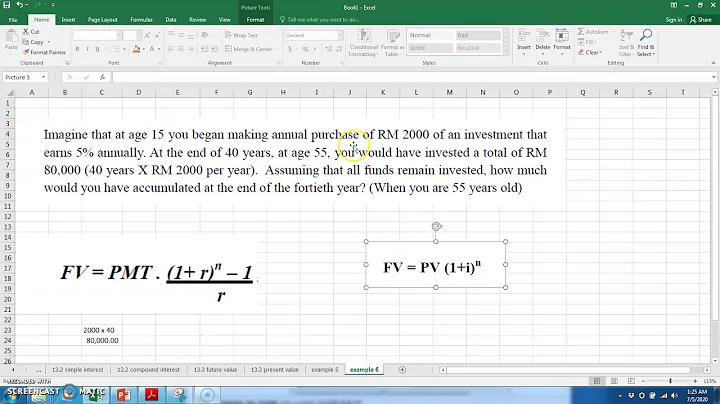
Task: Click the Save icon in quick access toolbar
Action: [x=7, y=5]
